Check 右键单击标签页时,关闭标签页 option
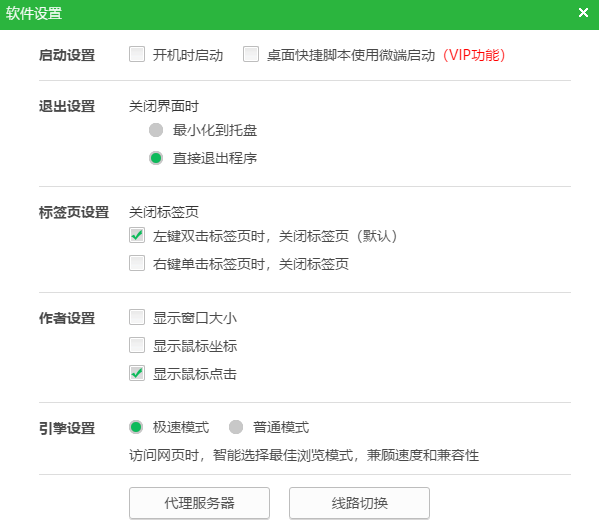 pos(137,263)
